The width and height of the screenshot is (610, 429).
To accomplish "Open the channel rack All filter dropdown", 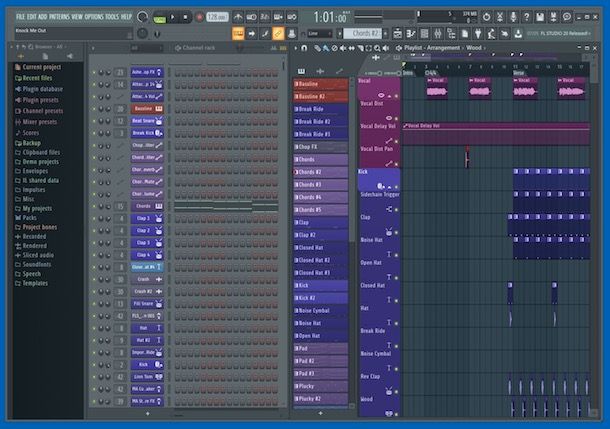I will [147, 48].
